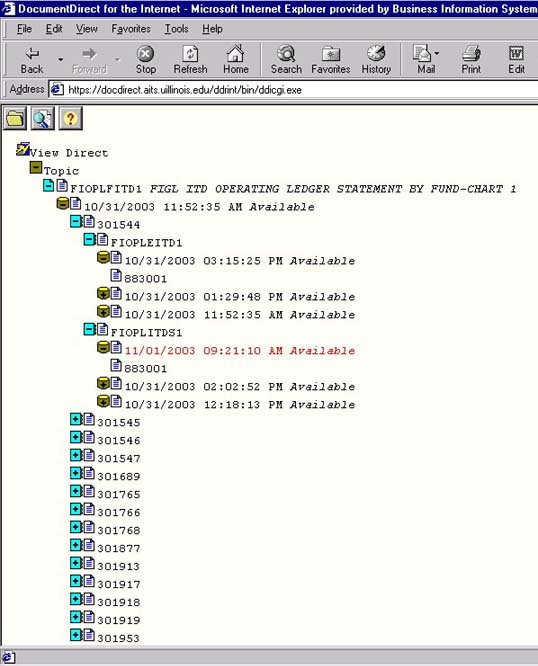Open the Edit menu
This screenshot has width=538, height=666.
click(54, 29)
